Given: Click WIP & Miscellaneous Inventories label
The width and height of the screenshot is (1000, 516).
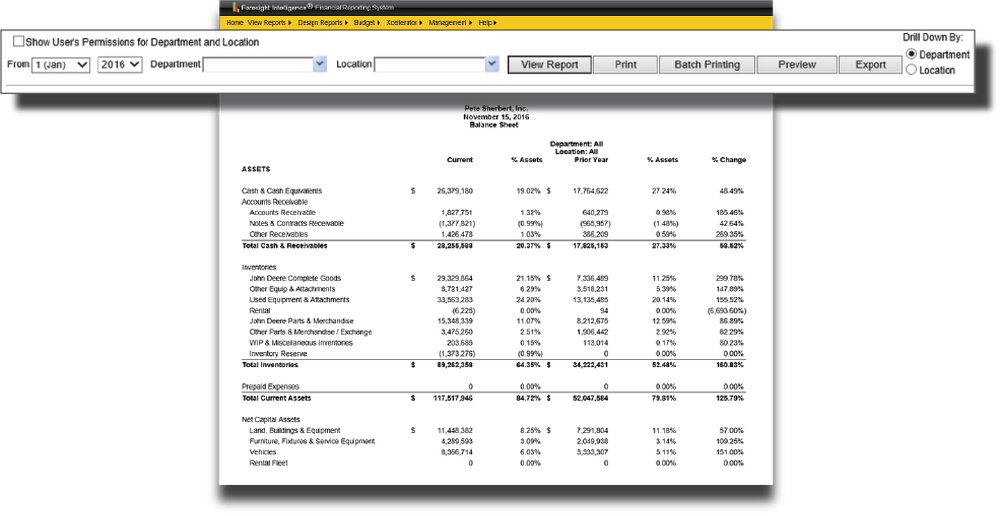Looking at the screenshot, I should (301, 343).
